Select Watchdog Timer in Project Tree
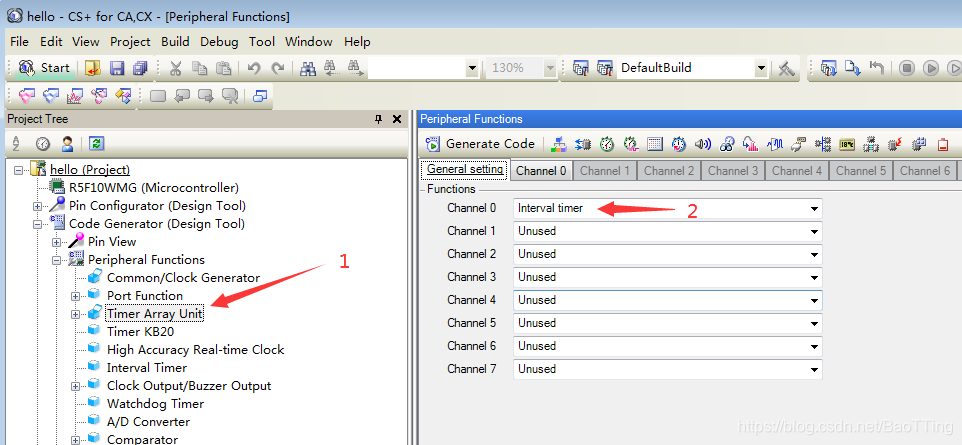 (155, 404)
